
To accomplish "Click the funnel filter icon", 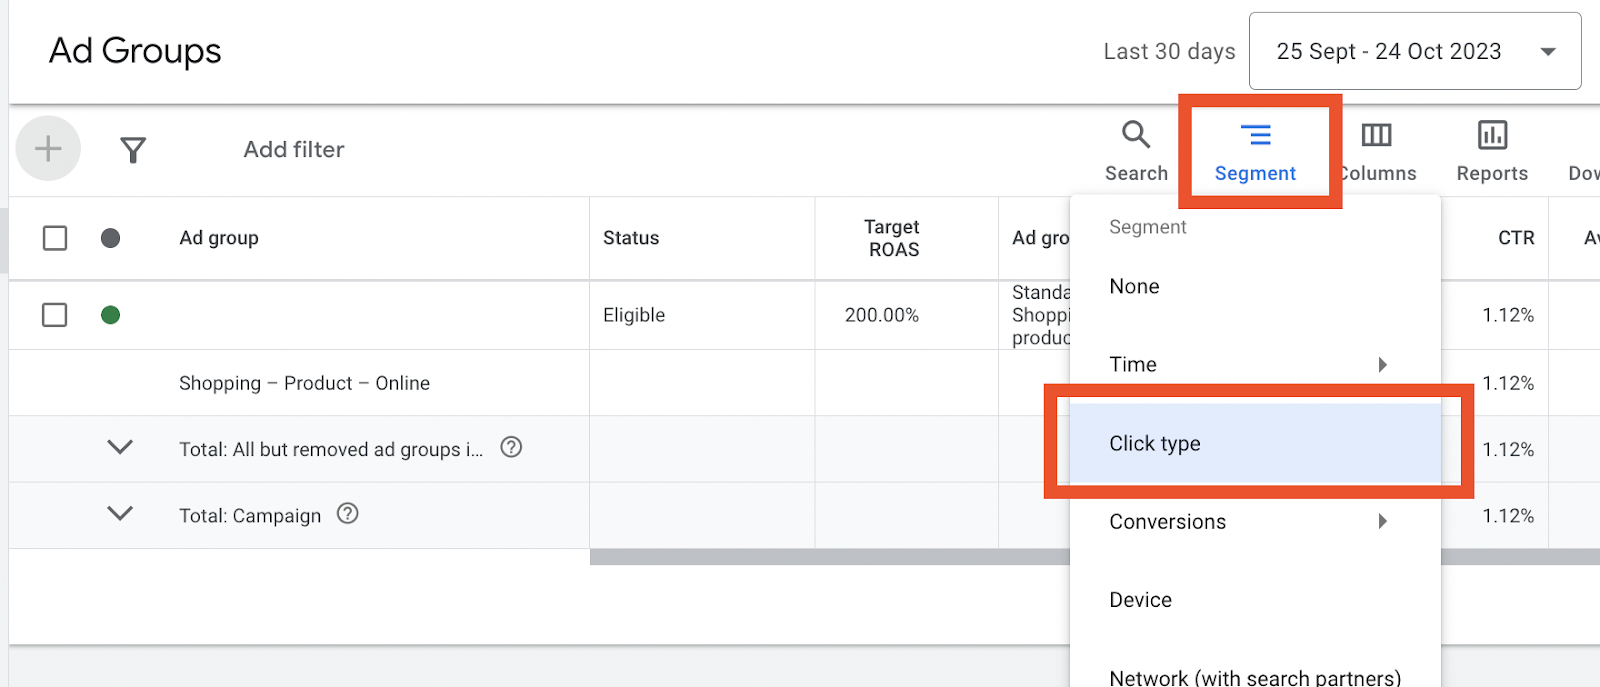I will 133,150.
